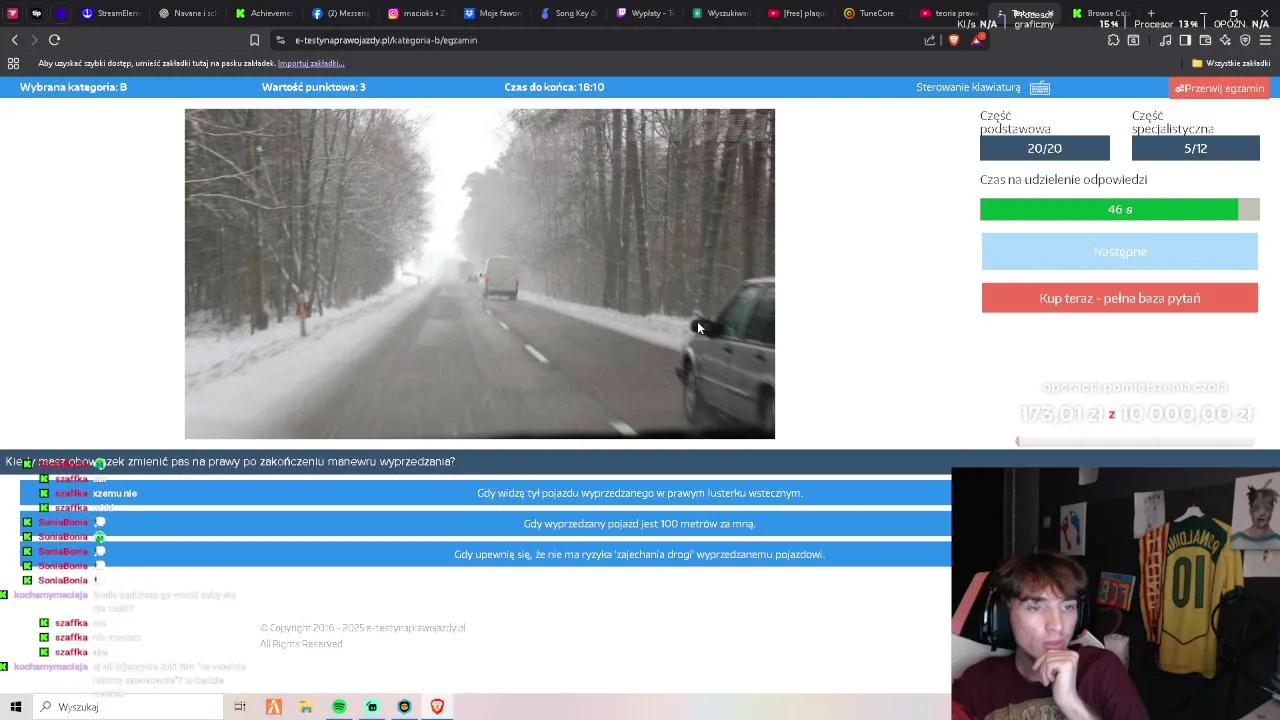Click Kup teraz - pełna baza pytań
The height and width of the screenshot is (720, 1280).
(1120, 298)
